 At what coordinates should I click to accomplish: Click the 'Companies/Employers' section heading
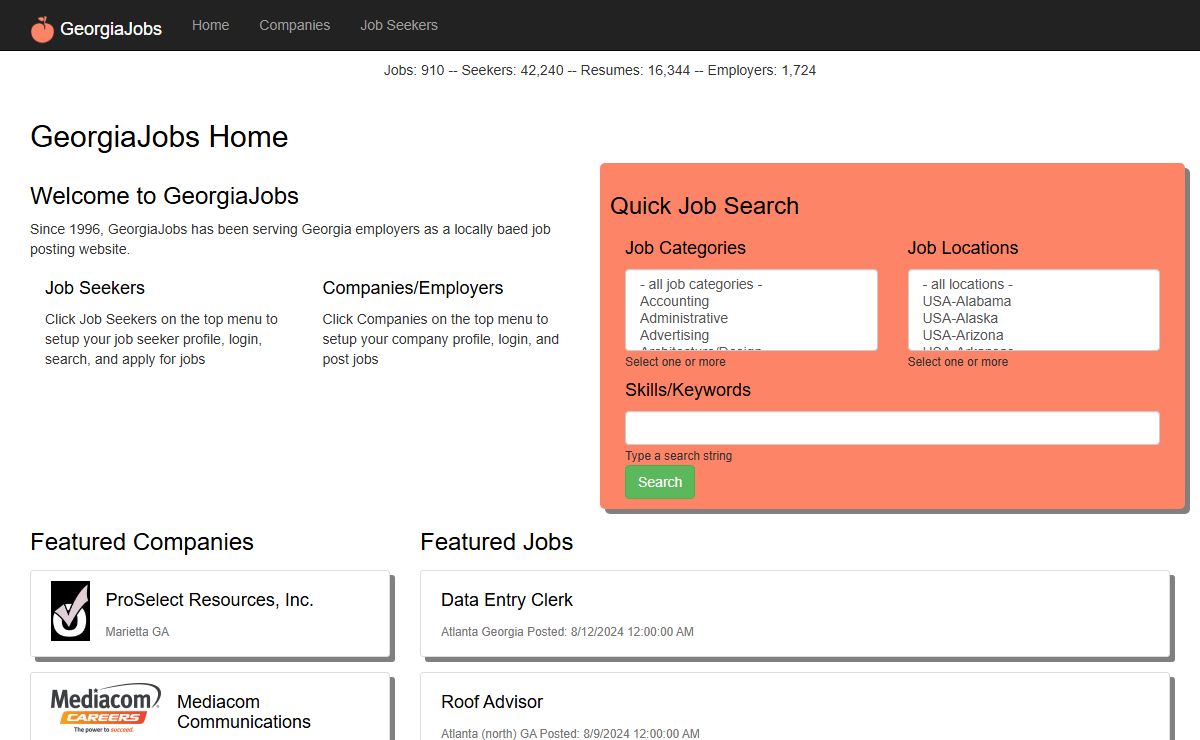pos(413,288)
